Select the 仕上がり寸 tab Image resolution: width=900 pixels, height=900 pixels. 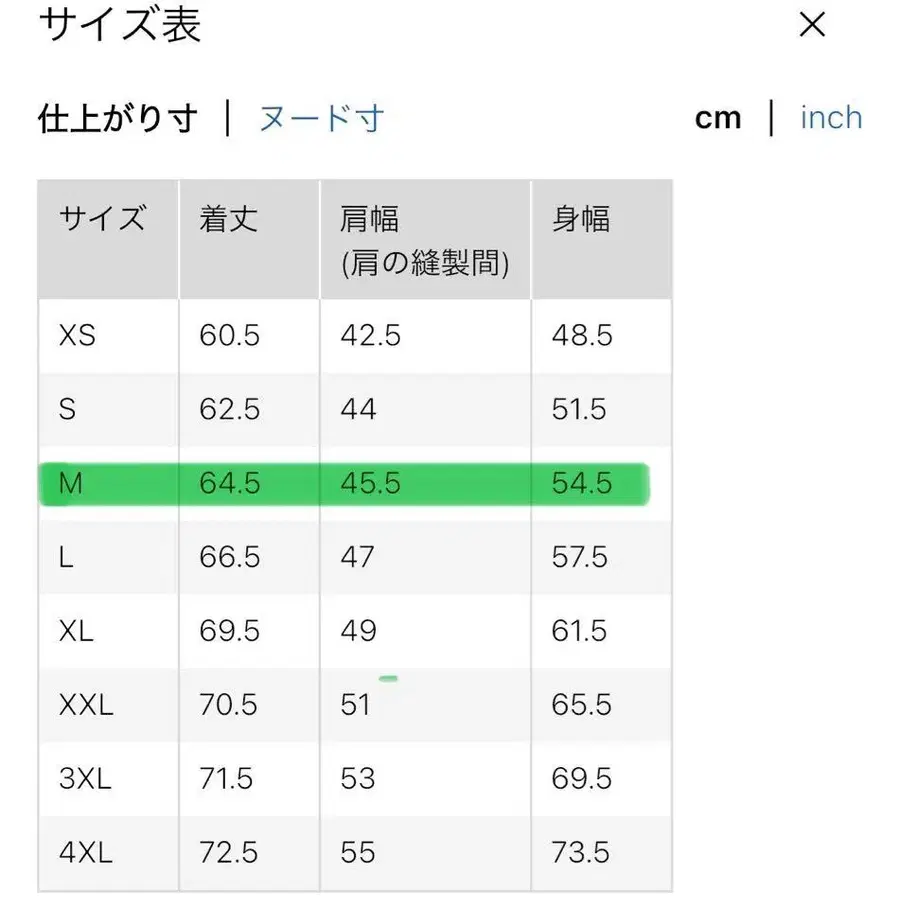point(119,118)
